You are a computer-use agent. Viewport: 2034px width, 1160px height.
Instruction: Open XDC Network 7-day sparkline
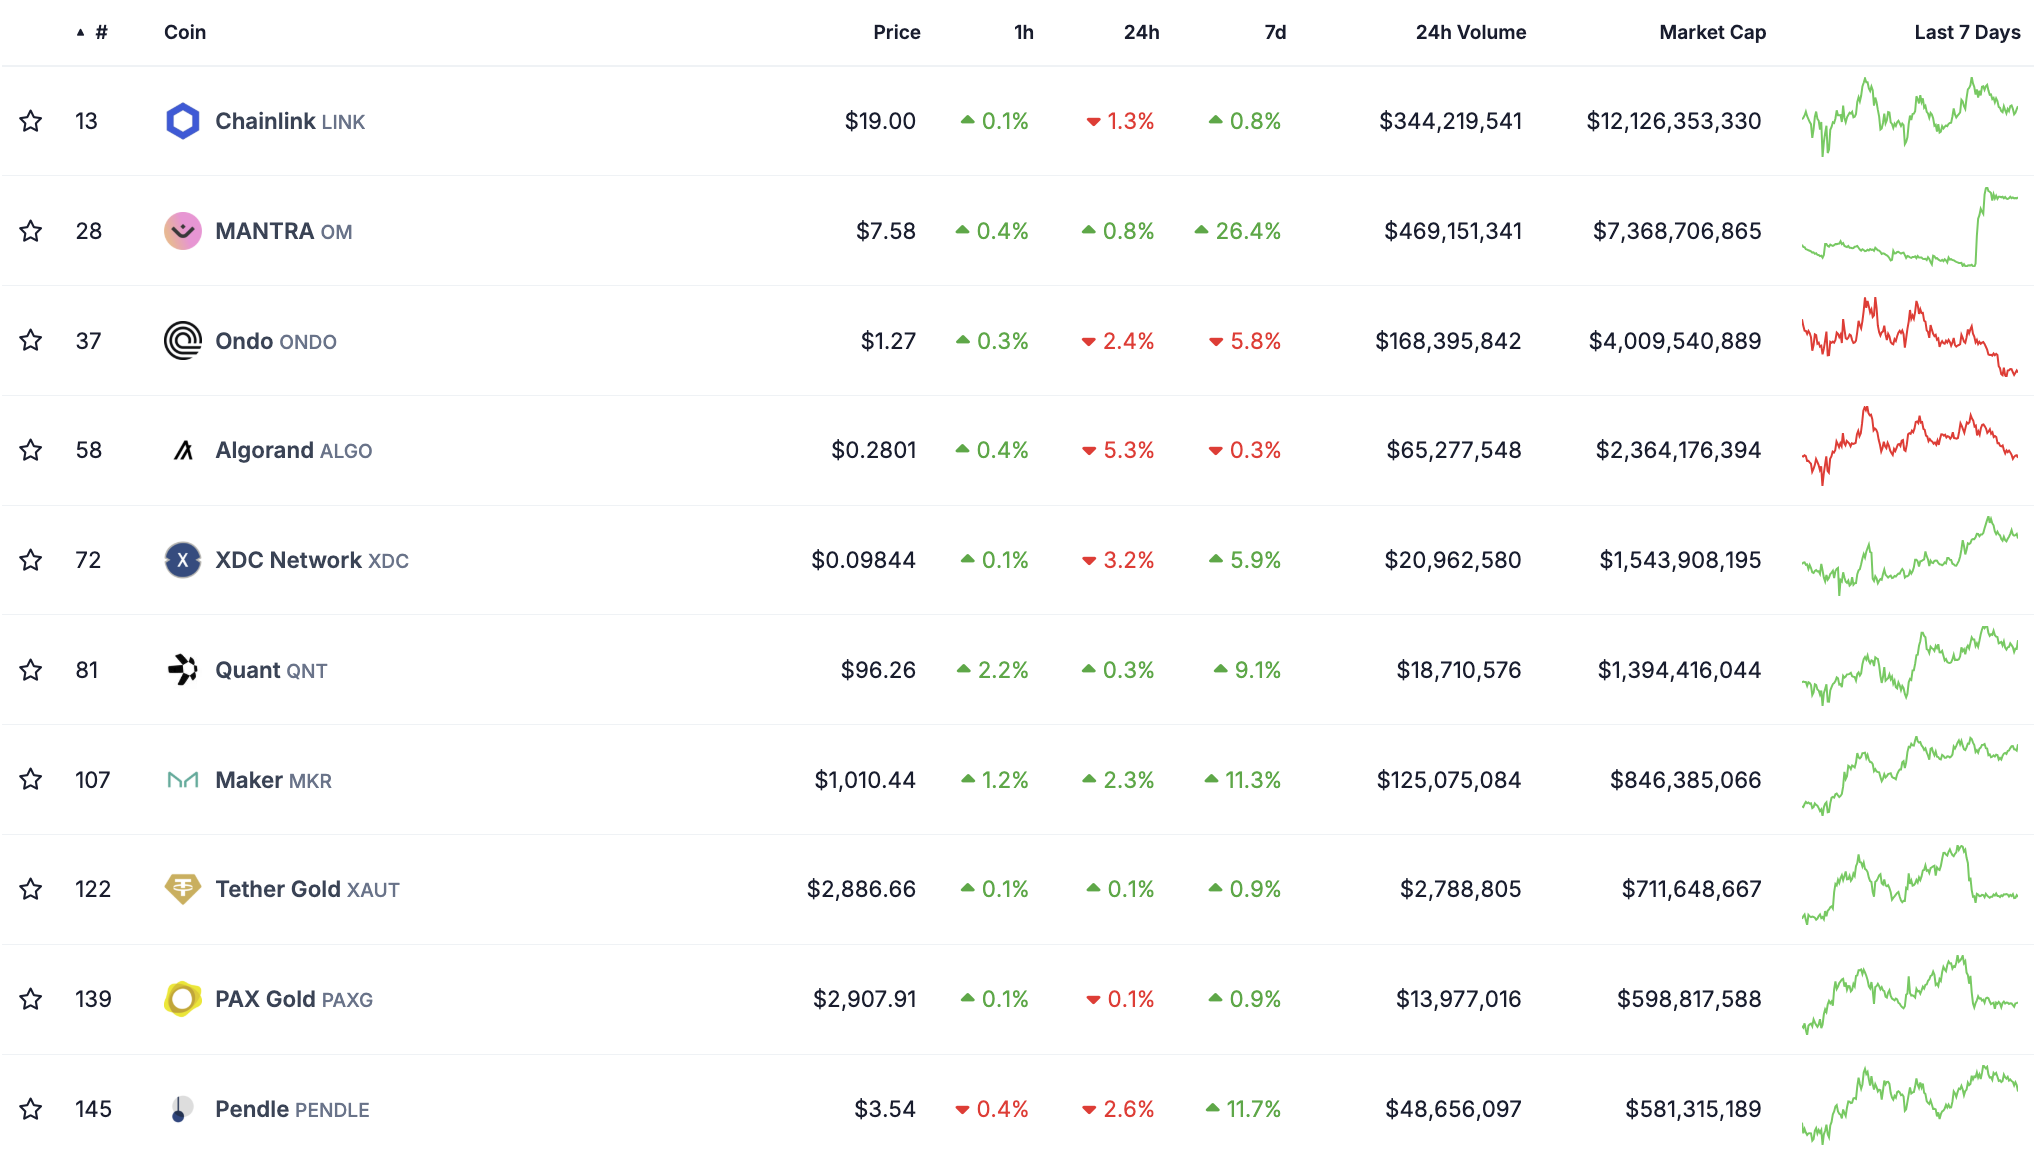point(1910,556)
